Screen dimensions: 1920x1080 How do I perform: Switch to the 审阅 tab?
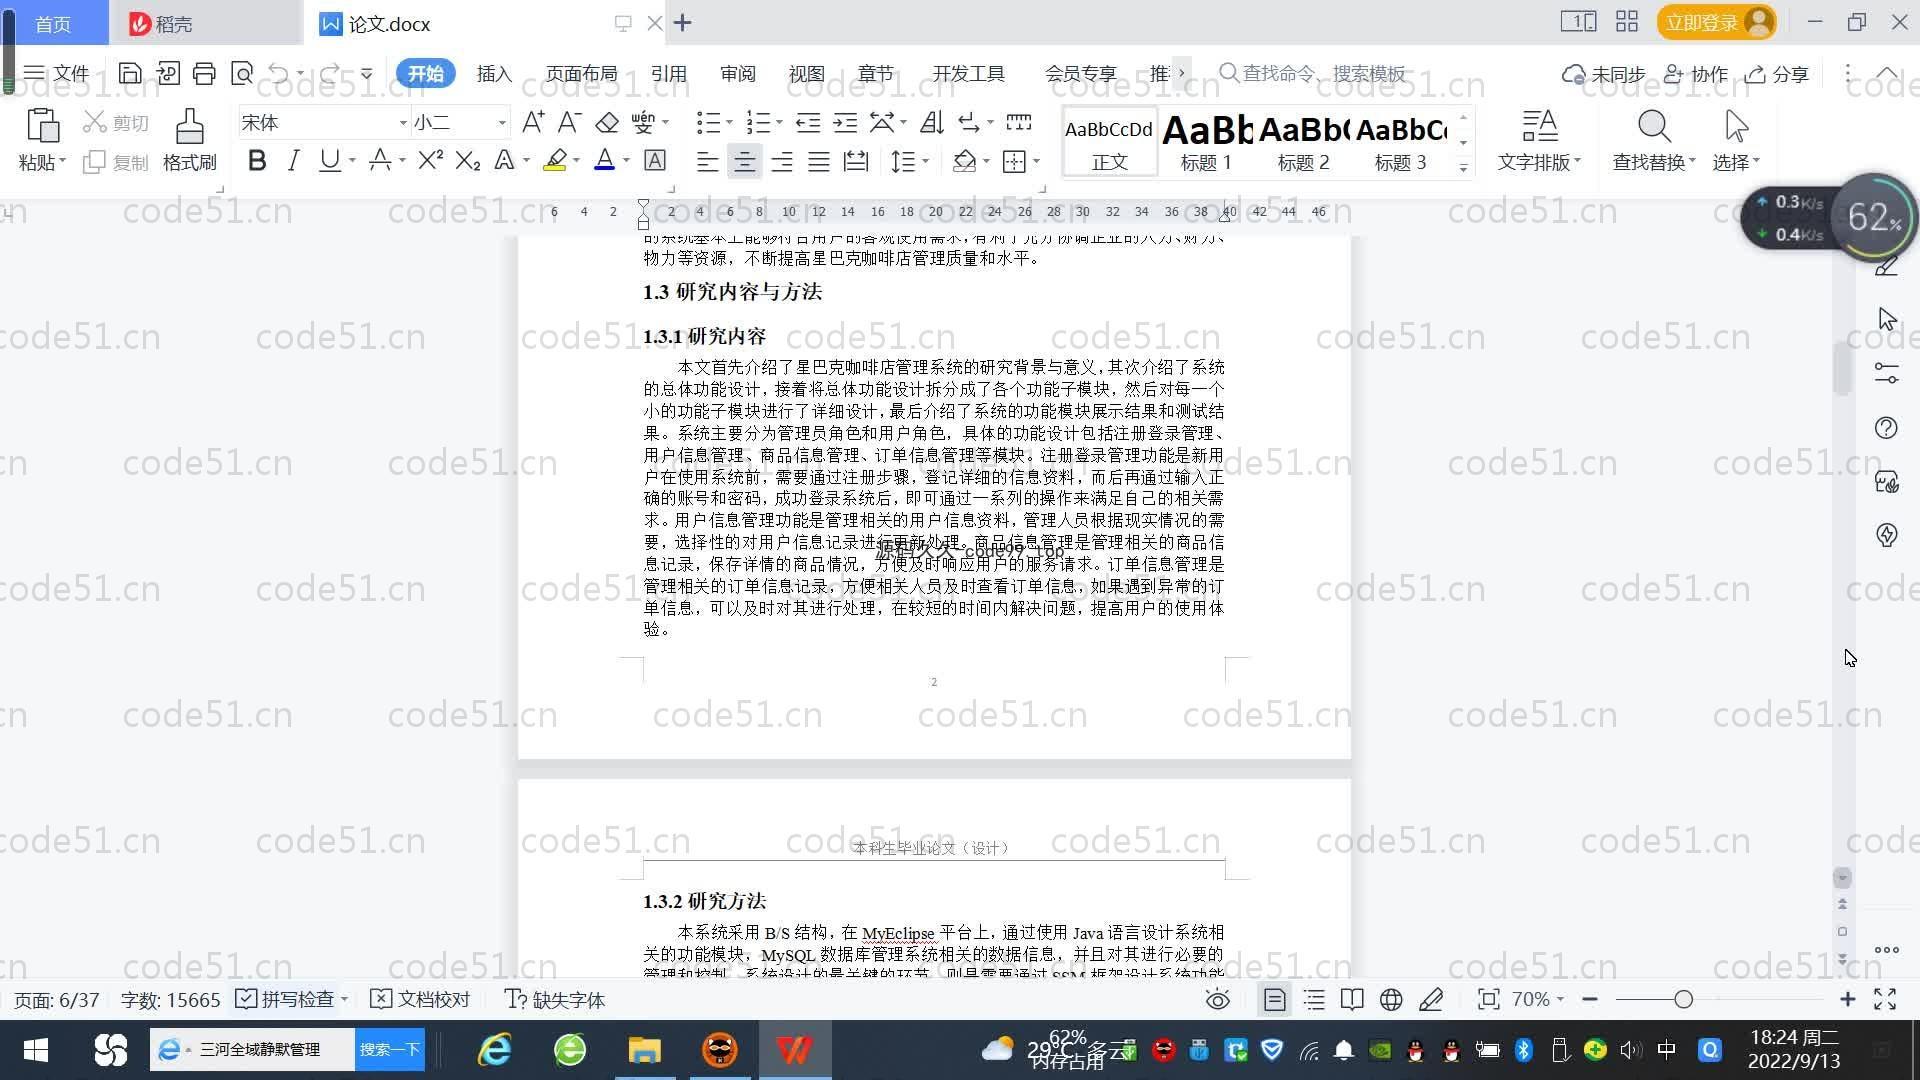737,73
